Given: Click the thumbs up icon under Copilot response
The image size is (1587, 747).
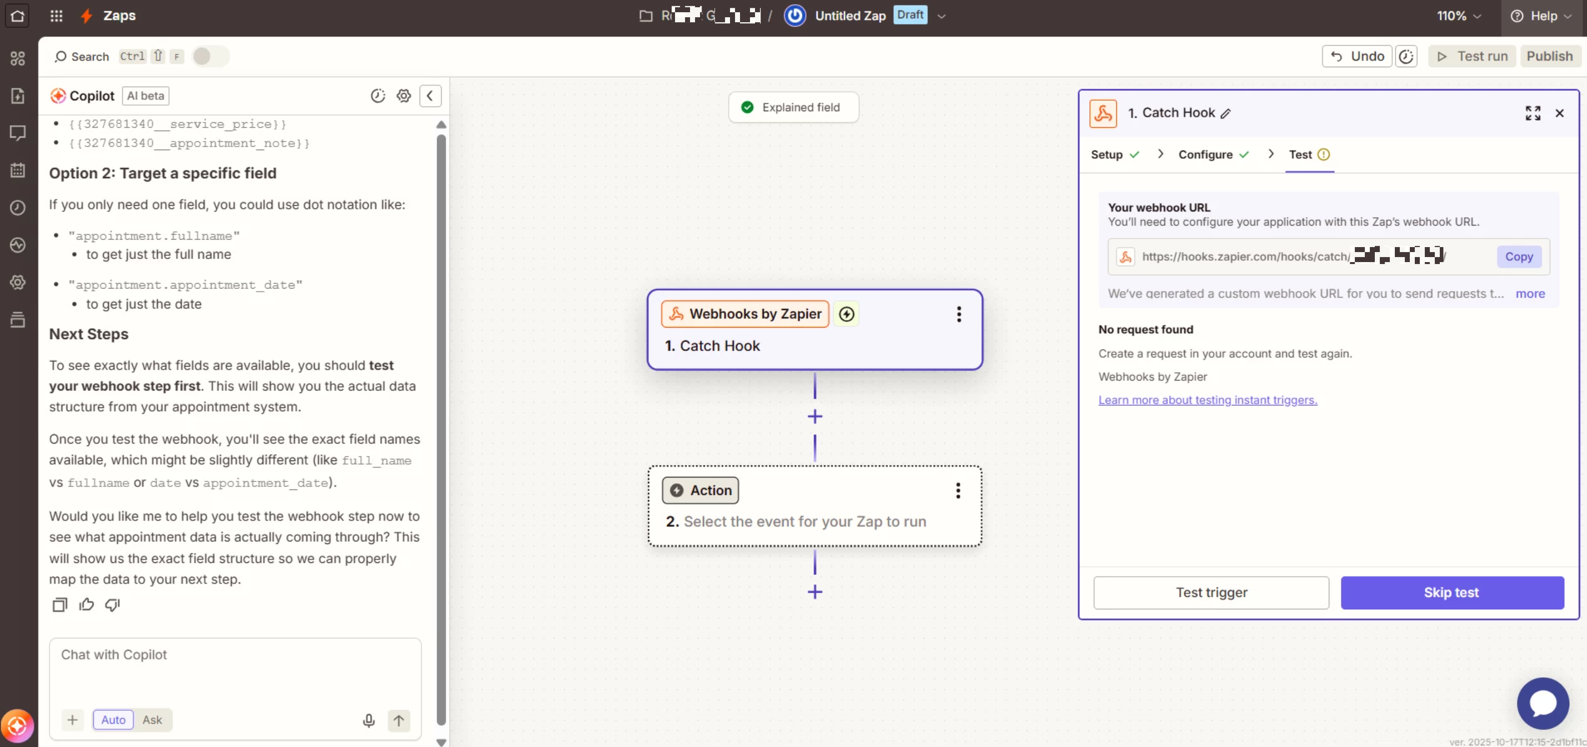Looking at the screenshot, I should click(87, 605).
